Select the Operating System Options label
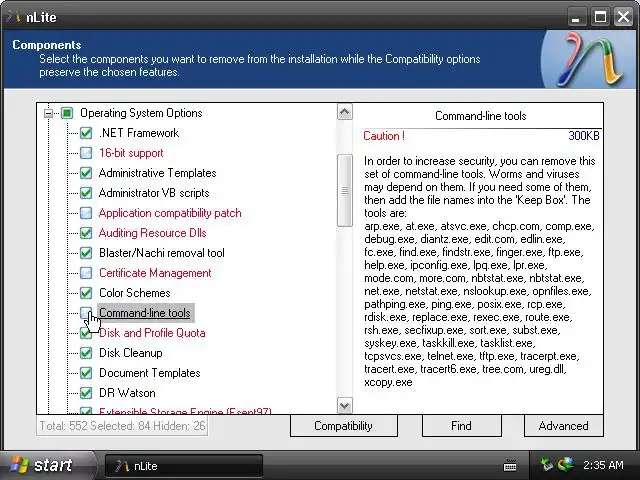Viewport: 640px width, 480px height. [x=141, y=113]
